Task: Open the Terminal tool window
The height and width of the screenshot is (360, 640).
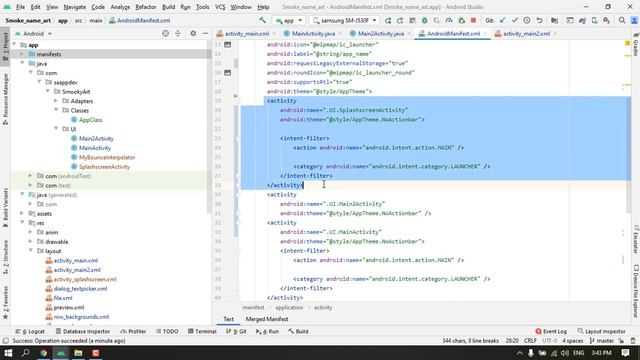Action: (202, 331)
